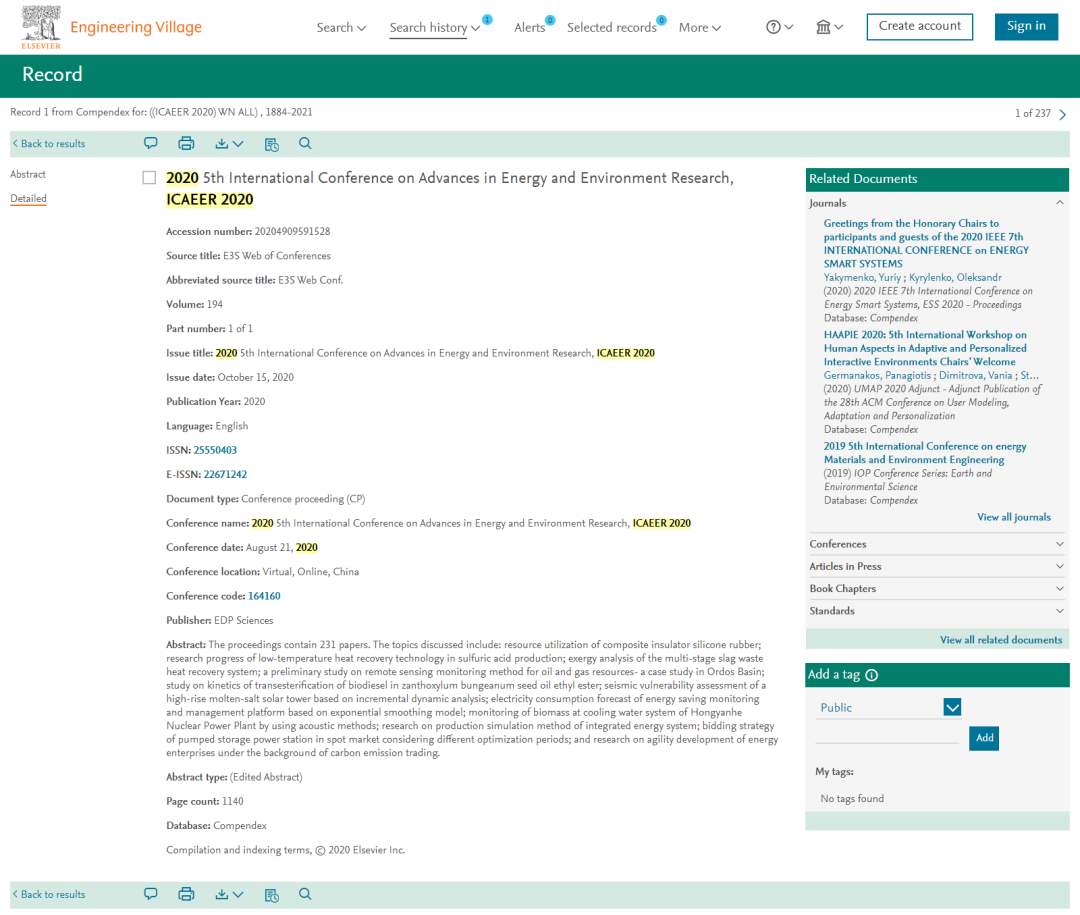1080x915 pixels.
Task: Click the speech-bubble icon below the abstract
Action: [150, 894]
